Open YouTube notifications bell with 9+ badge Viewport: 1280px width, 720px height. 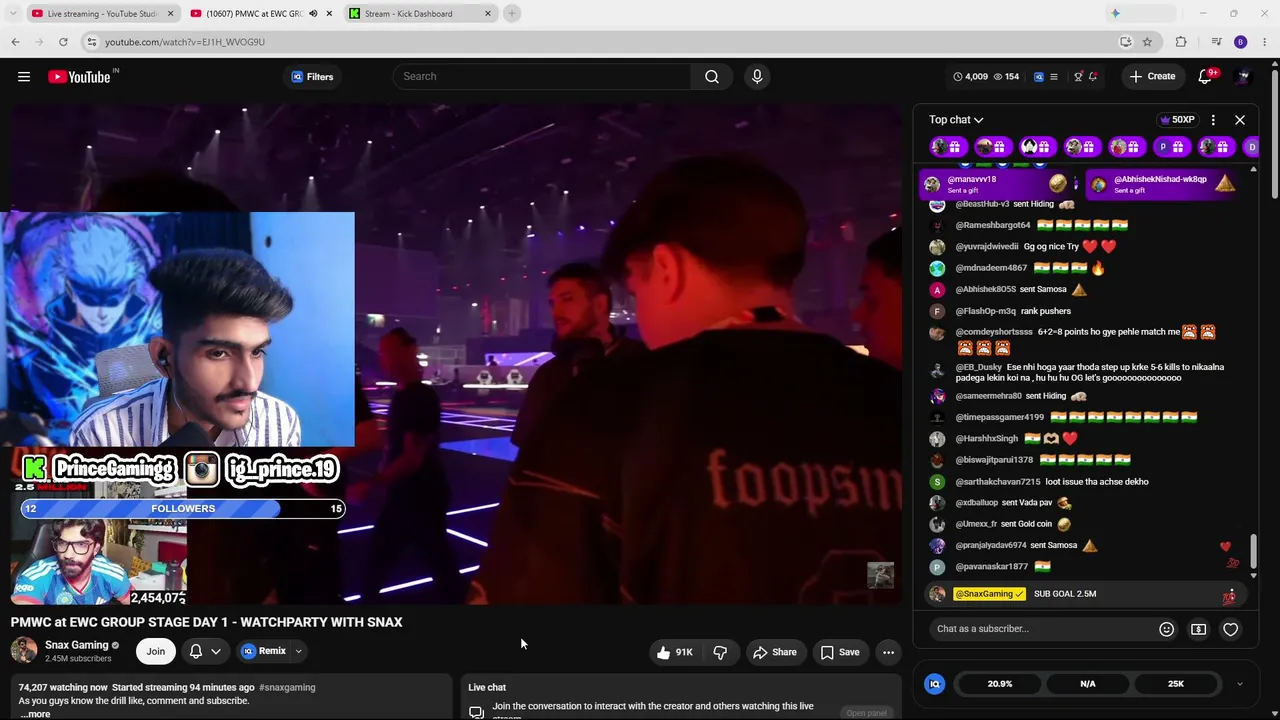[1206, 77]
